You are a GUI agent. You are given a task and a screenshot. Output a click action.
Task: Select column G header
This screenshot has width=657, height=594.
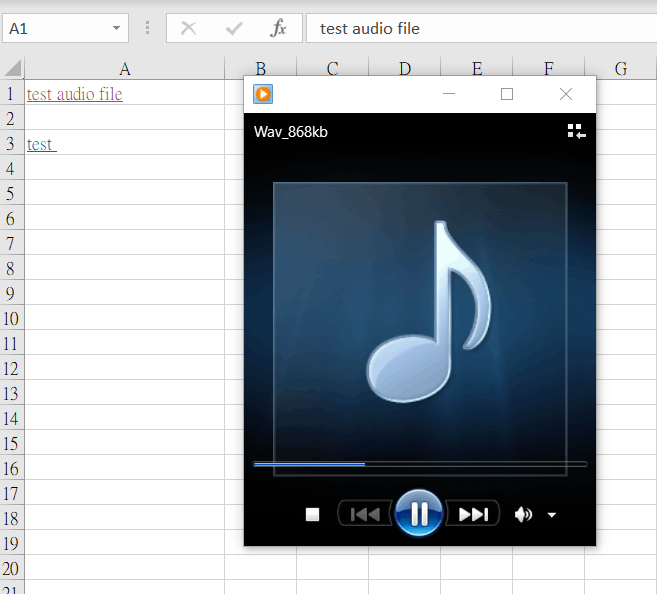pos(621,68)
